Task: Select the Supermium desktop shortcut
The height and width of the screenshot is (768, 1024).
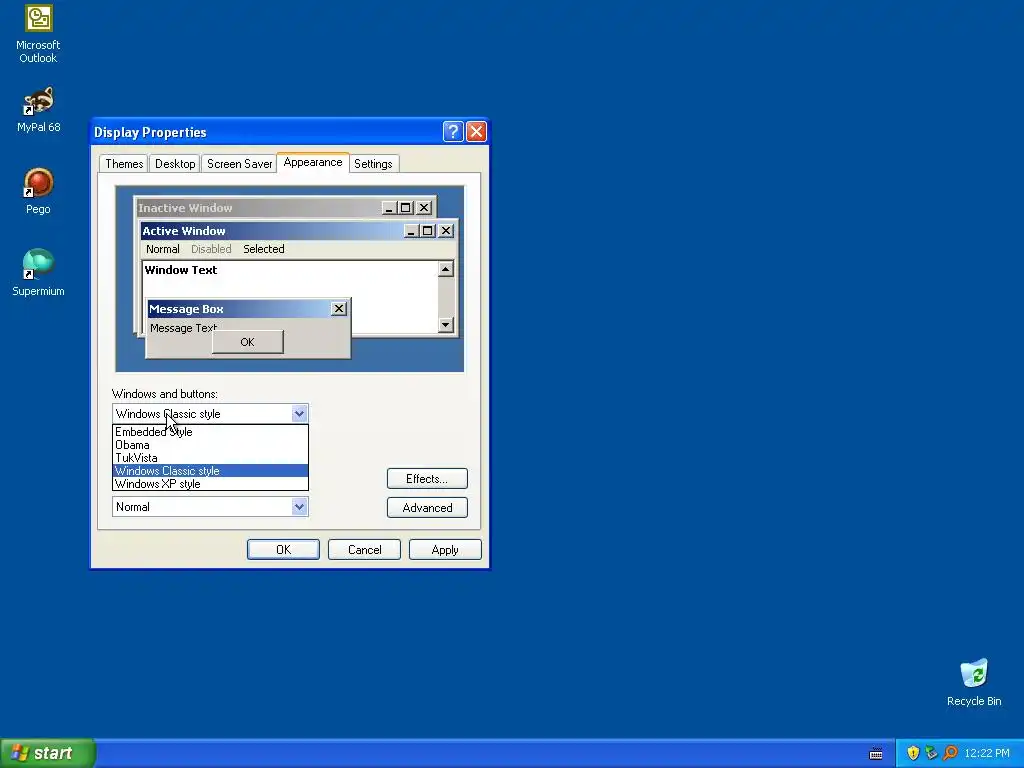Action: point(38,273)
